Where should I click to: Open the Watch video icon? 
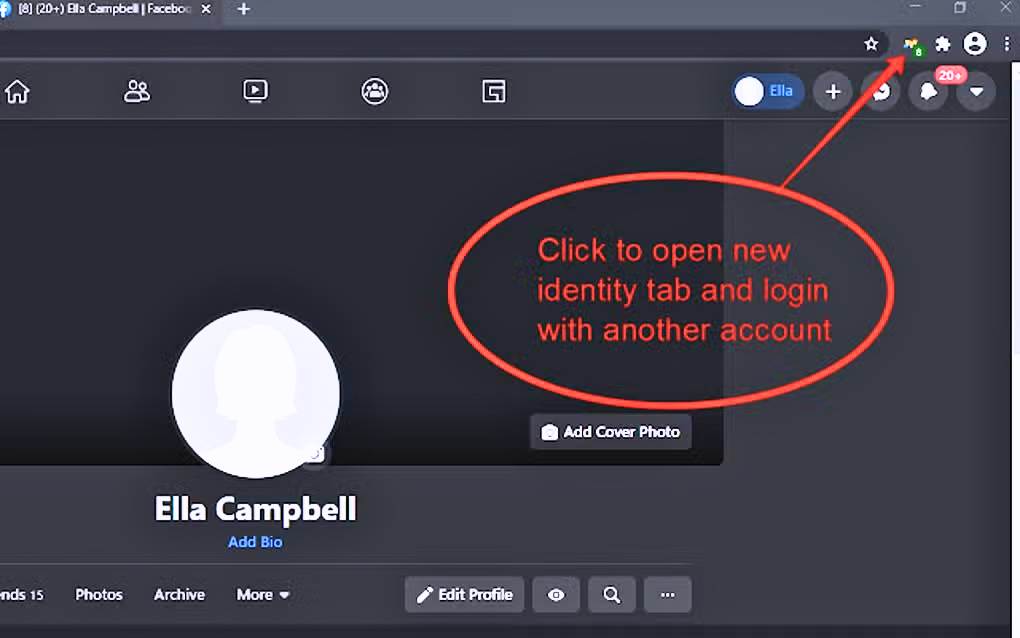click(x=255, y=92)
